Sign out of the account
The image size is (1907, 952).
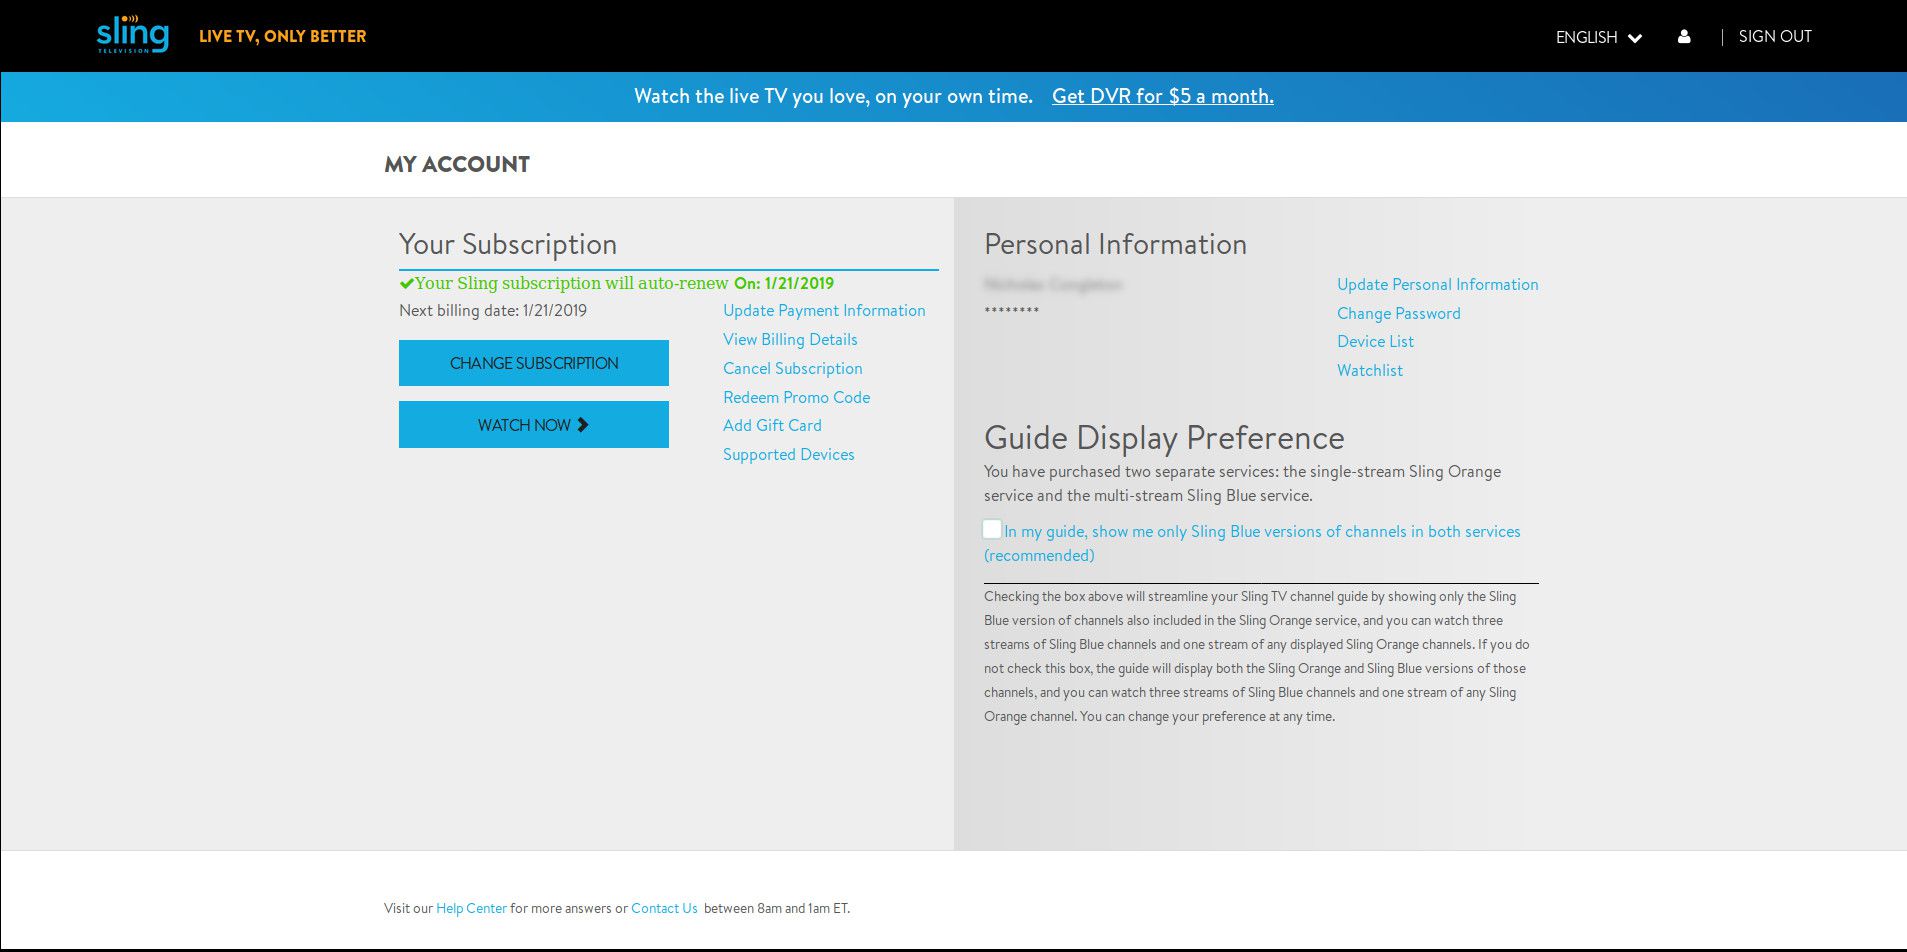[1775, 36]
